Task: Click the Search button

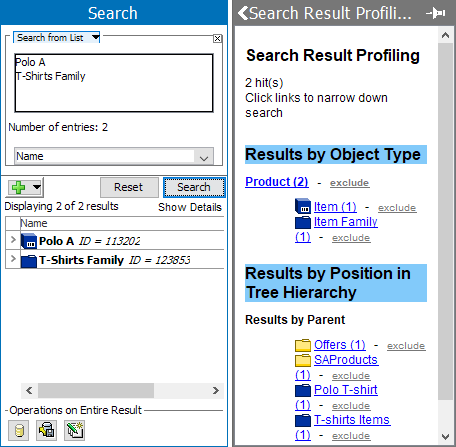Action: 194,187
